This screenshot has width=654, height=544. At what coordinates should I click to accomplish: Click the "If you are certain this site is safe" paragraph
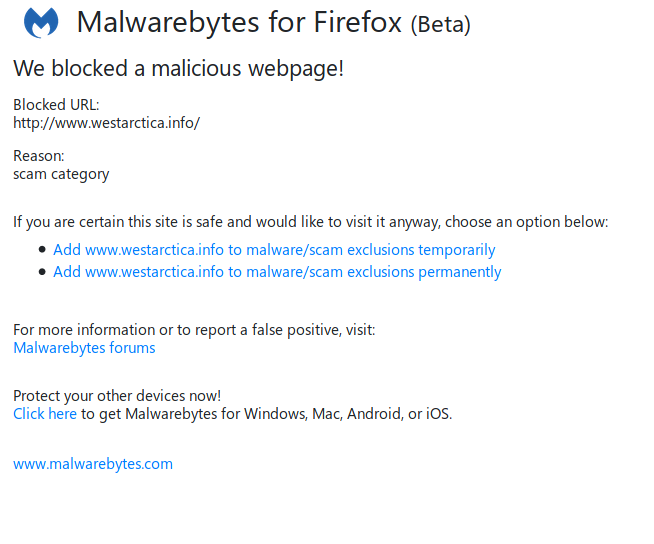coord(310,222)
